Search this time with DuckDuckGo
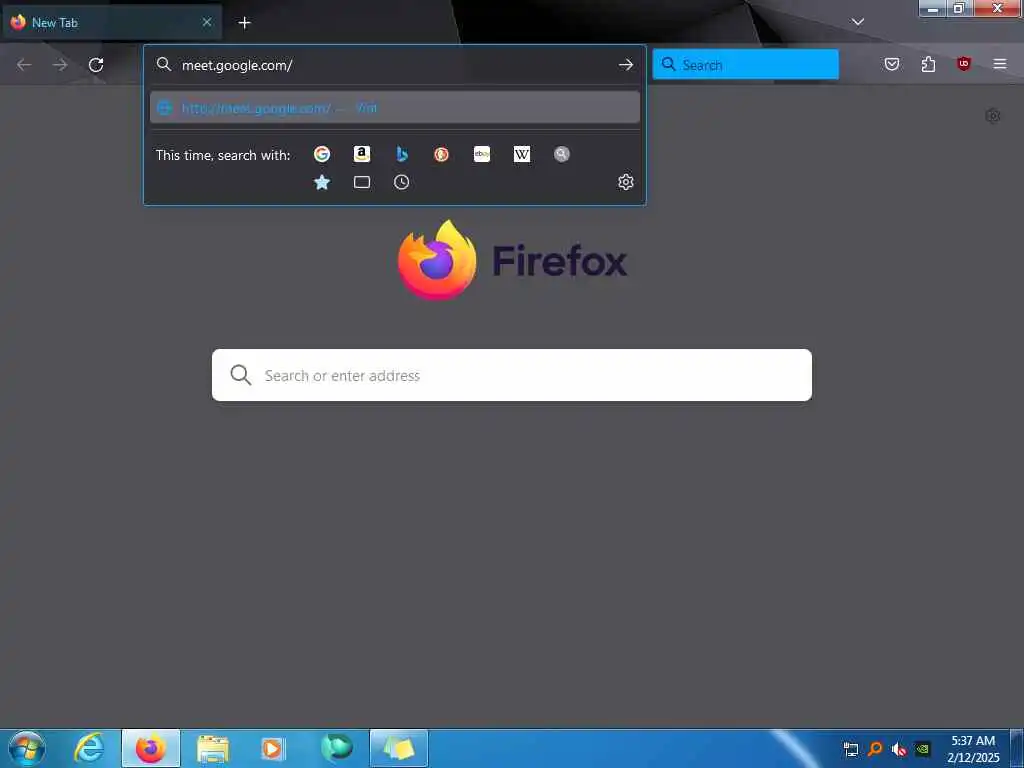This screenshot has height=768, width=1024. (x=441, y=154)
